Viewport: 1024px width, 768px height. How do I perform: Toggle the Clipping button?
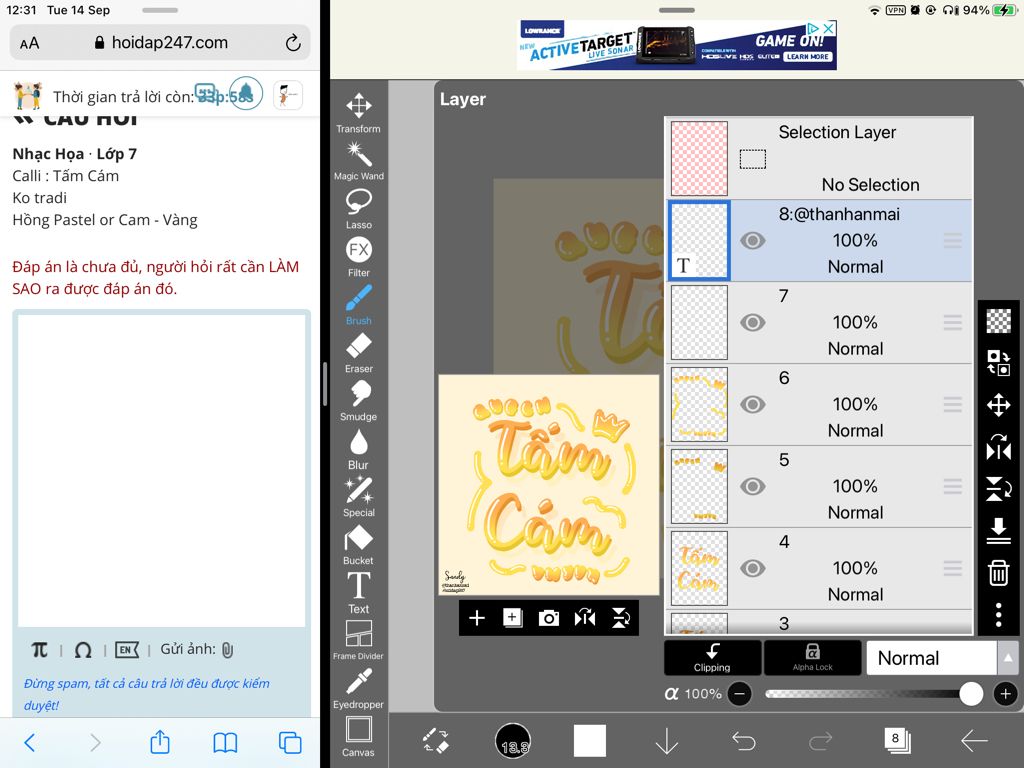coord(712,658)
